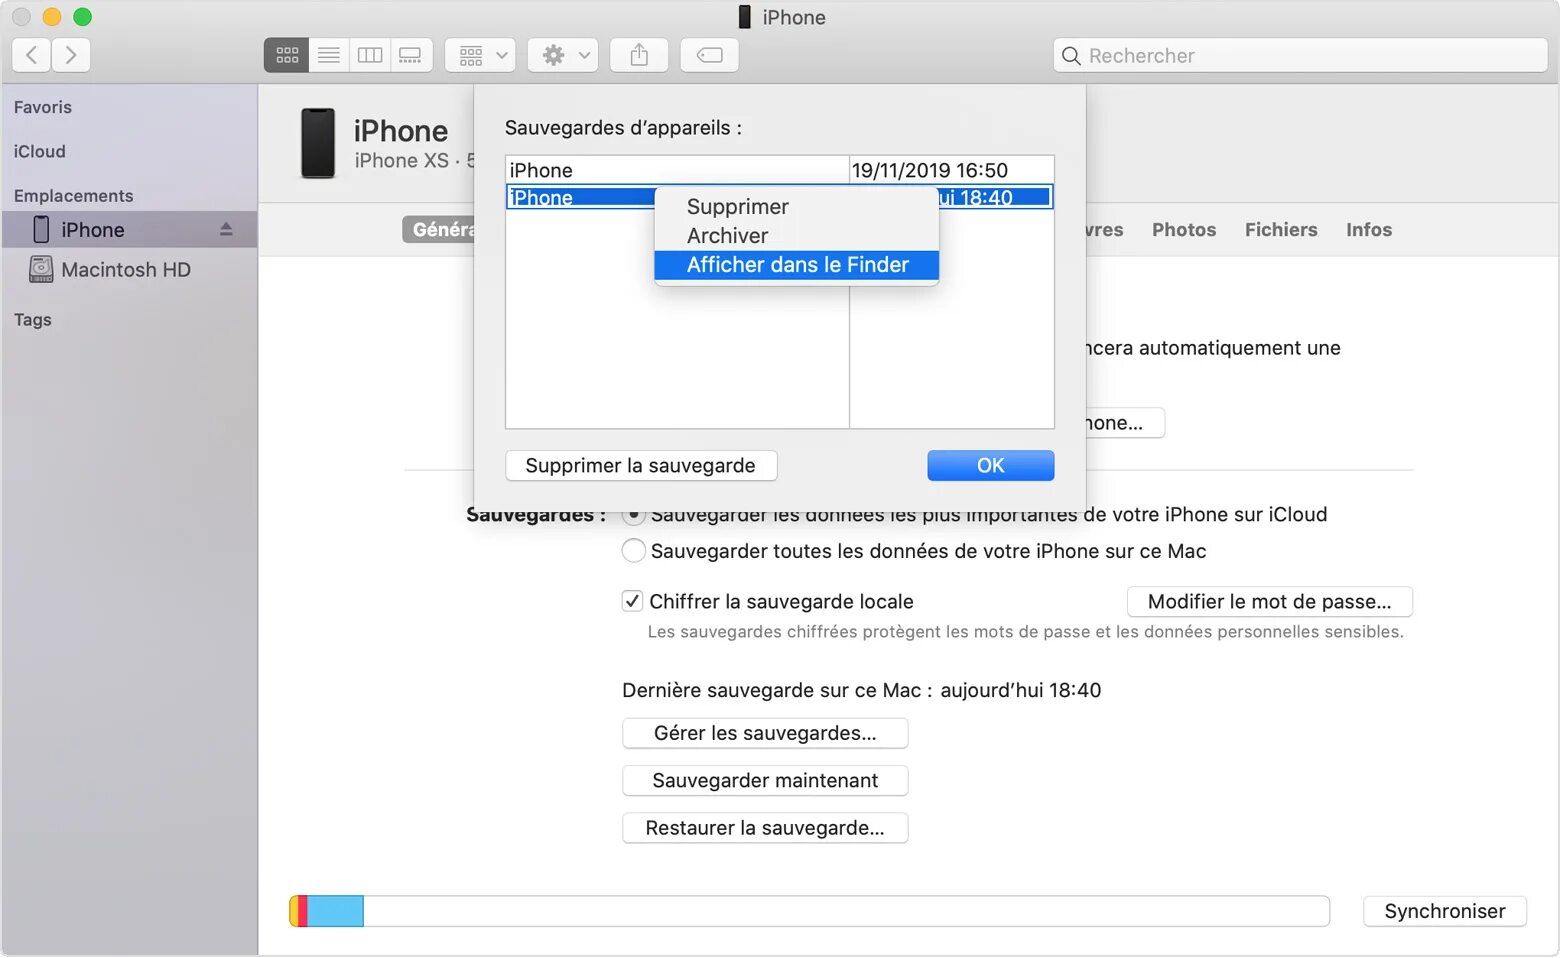The image size is (1560, 958).
Task: Confirm the dialog with OK
Action: click(x=990, y=466)
